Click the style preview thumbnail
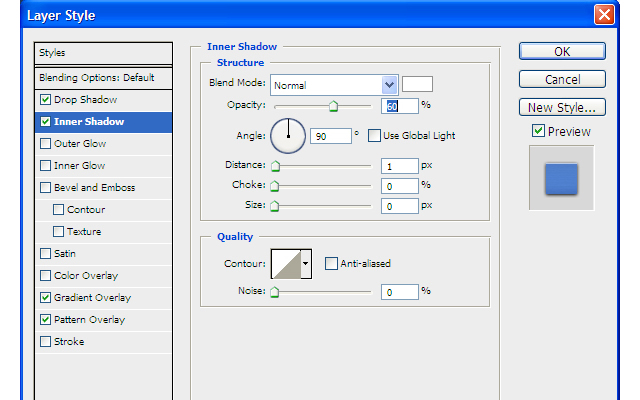The width and height of the screenshot is (640, 400). coord(561,178)
